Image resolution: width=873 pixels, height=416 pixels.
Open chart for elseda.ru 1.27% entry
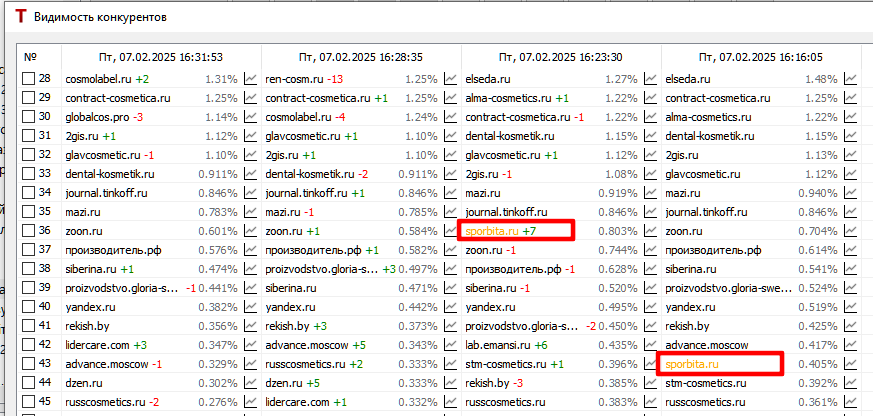tap(650, 80)
